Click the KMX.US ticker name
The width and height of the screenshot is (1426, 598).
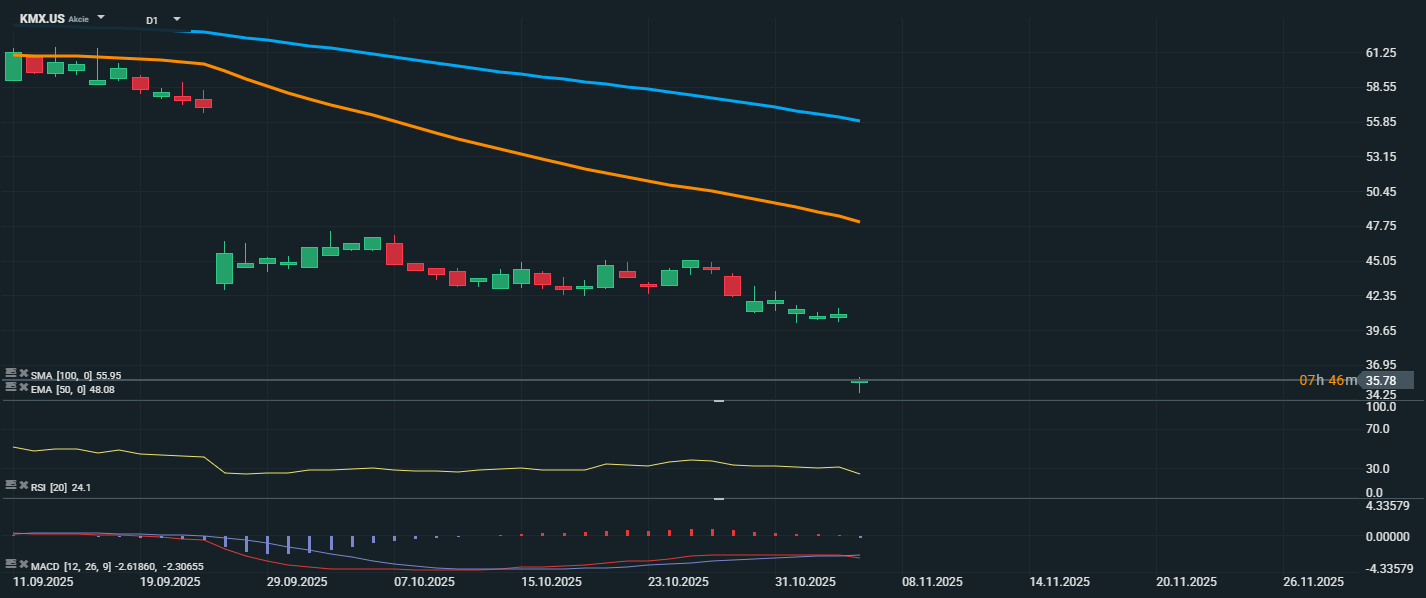coord(42,19)
